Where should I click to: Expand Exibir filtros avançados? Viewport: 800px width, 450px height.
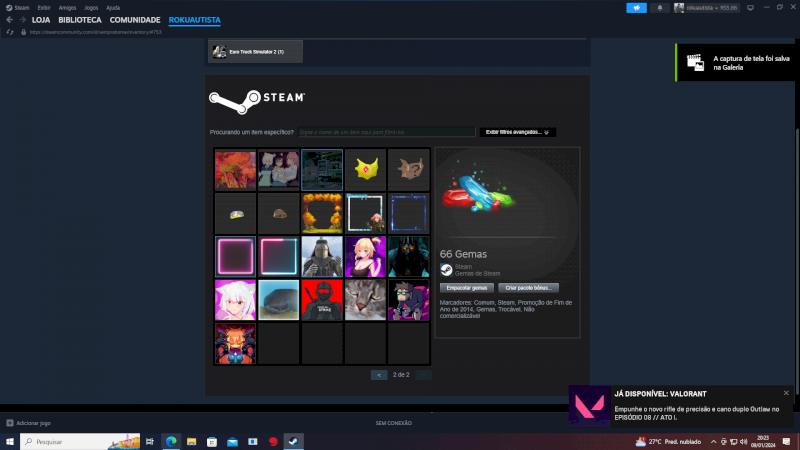click(x=517, y=132)
